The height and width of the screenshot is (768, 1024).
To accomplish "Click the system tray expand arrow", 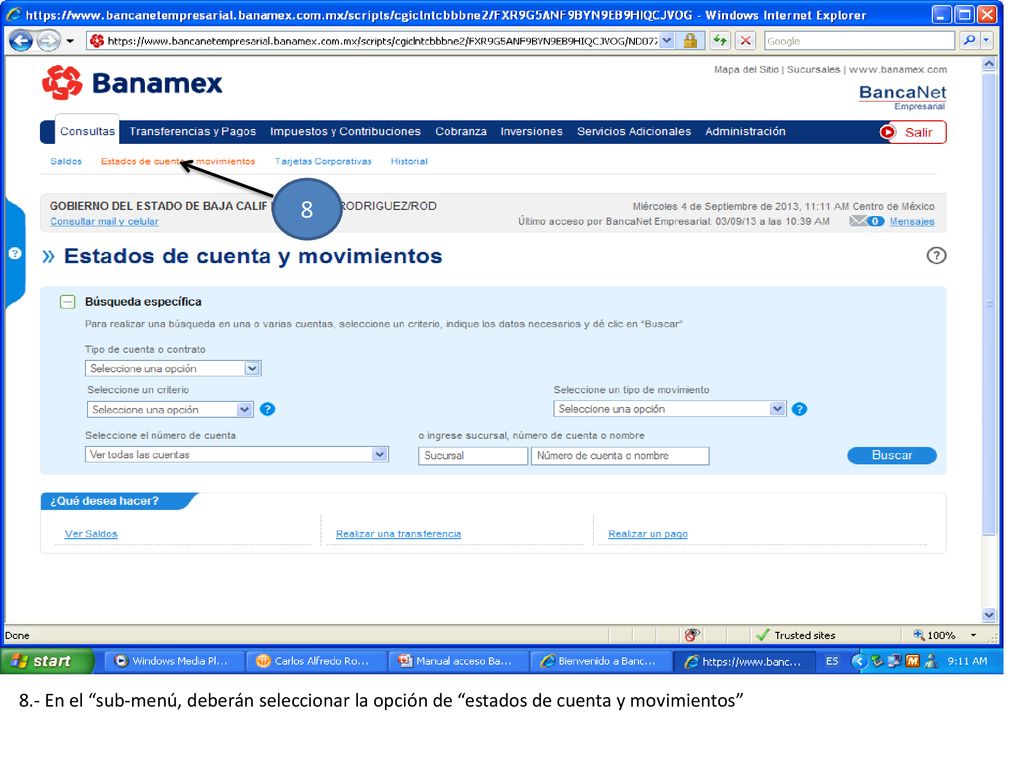I will point(859,661).
